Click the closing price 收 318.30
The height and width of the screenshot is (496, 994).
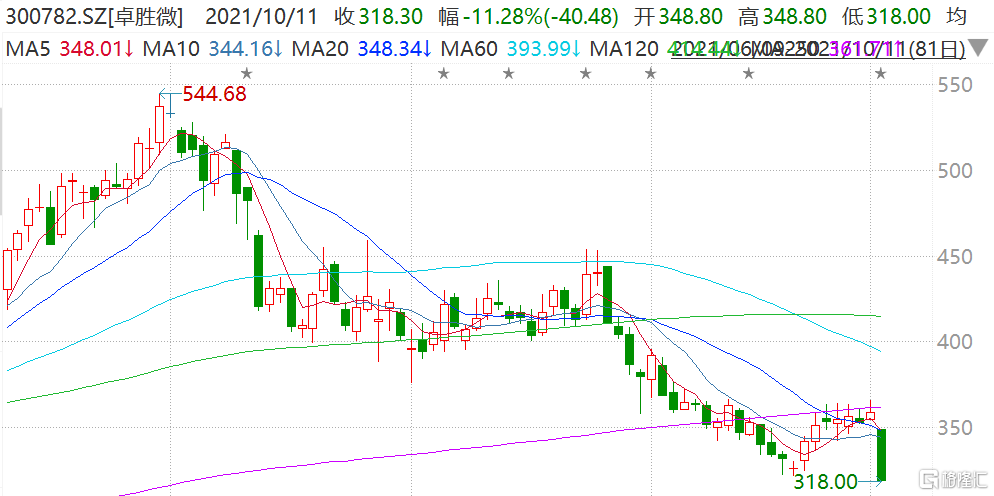pos(379,17)
